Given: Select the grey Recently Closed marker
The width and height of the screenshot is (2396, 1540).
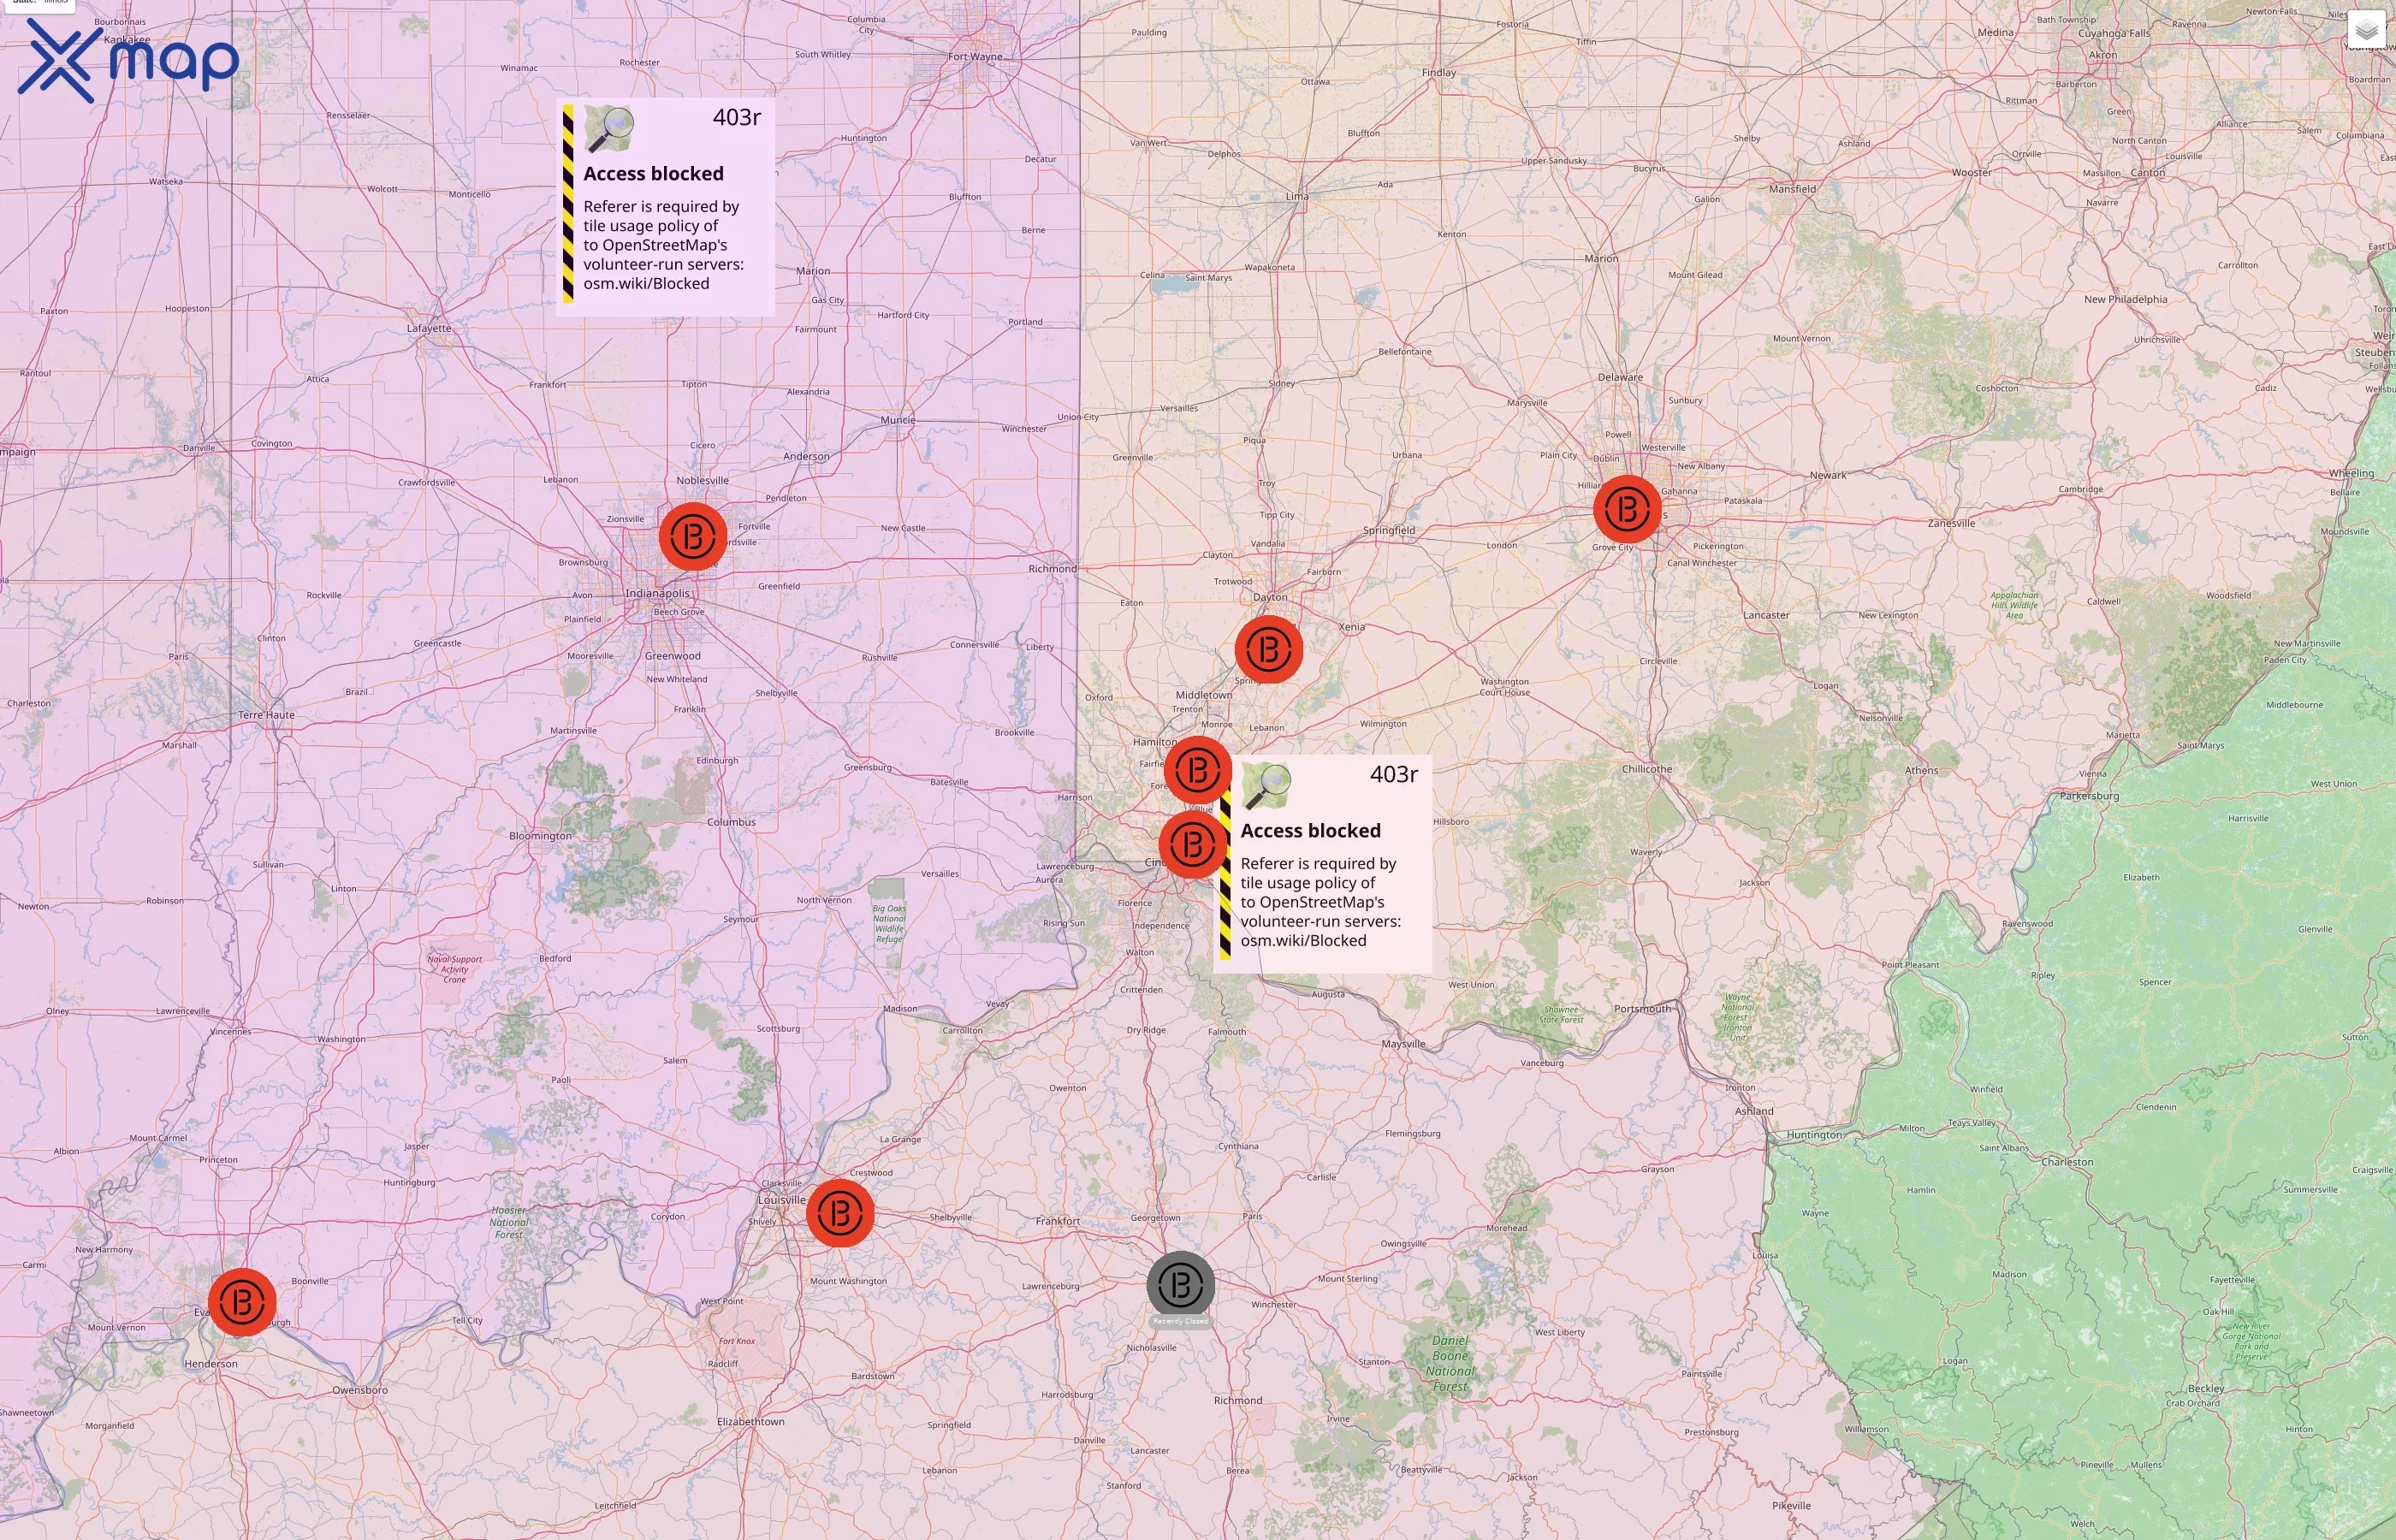Looking at the screenshot, I should (x=1180, y=1285).
